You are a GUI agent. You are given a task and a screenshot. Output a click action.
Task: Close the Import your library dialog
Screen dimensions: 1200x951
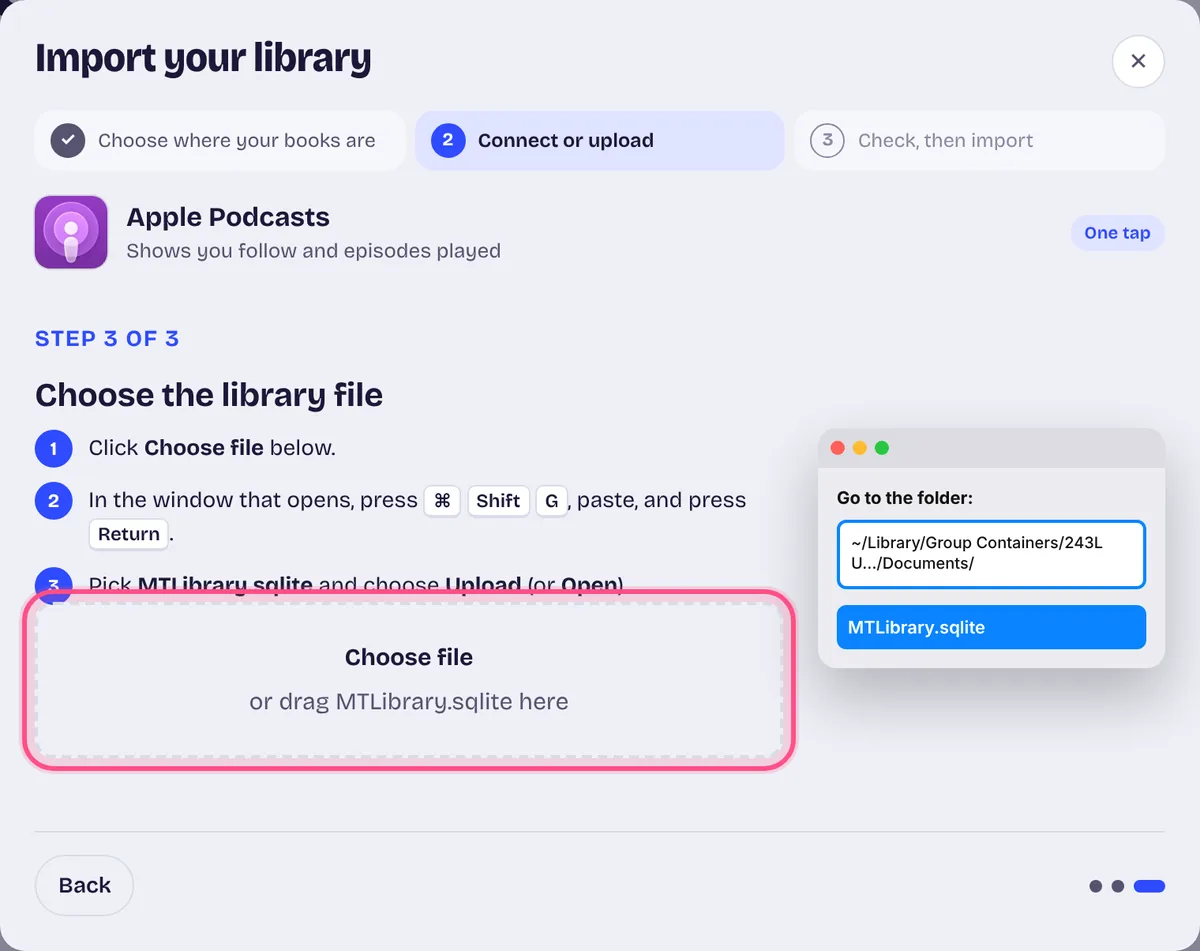pos(1138,61)
